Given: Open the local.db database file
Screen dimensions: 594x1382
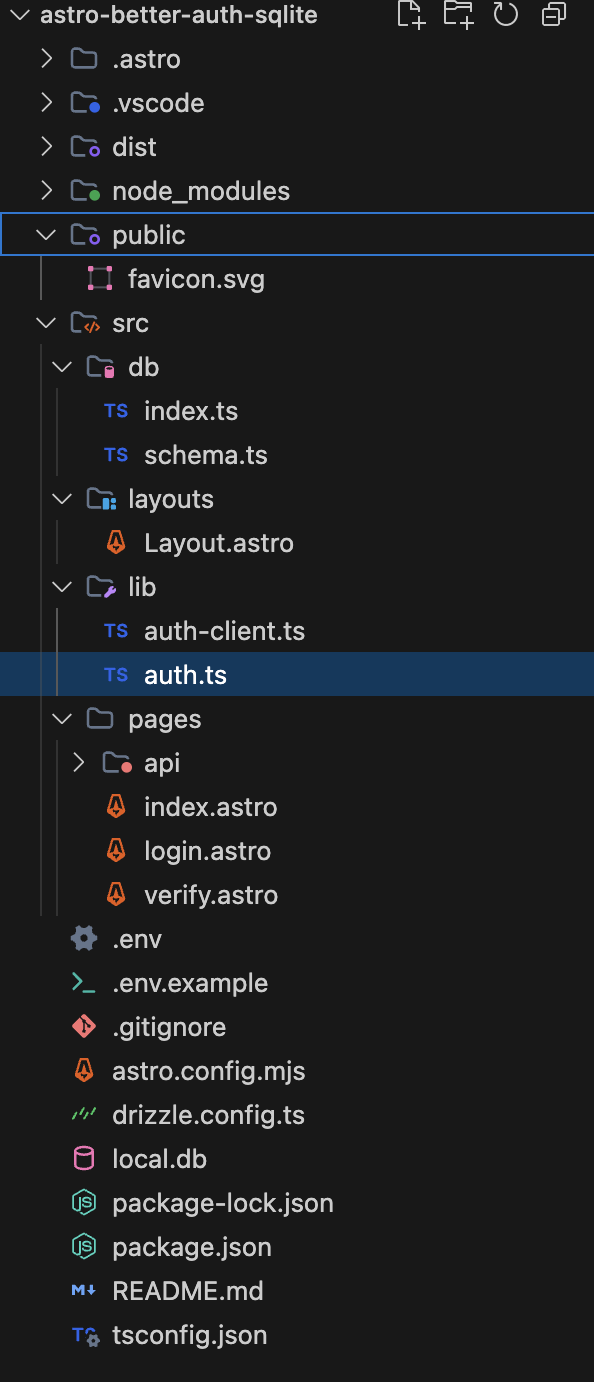Looking at the screenshot, I should pyautogui.click(x=156, y=1158).
